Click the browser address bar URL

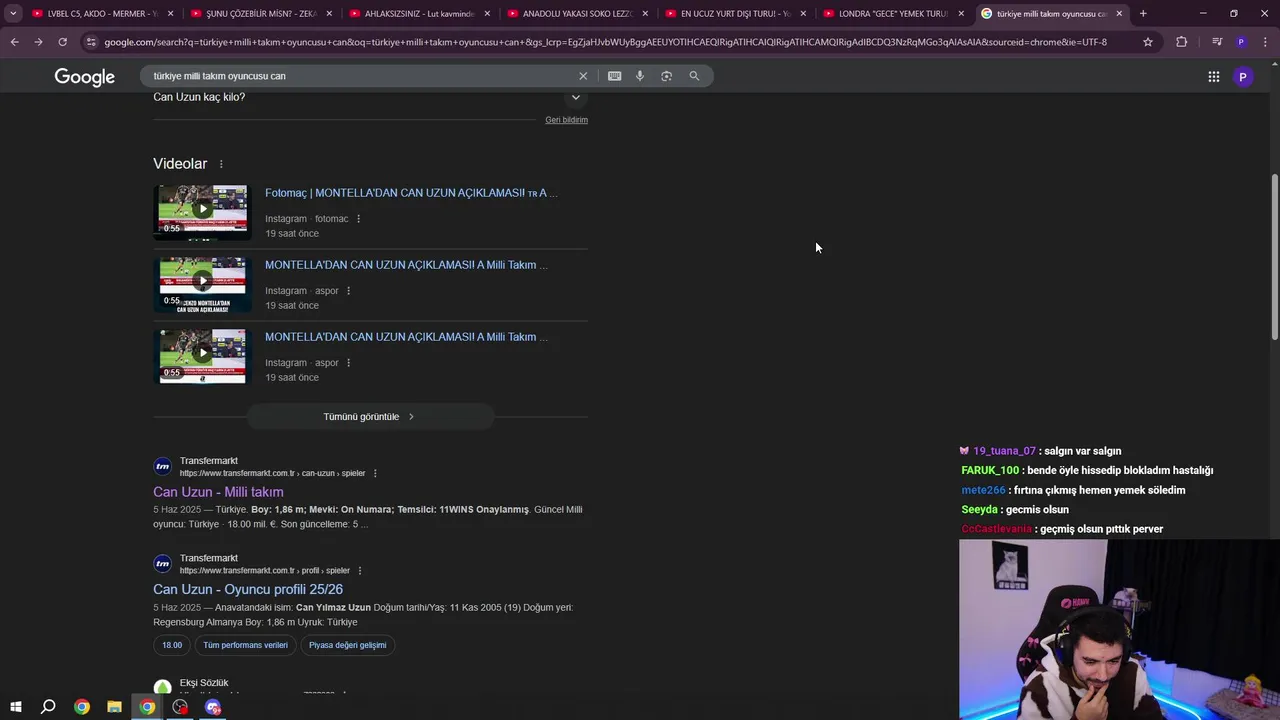click(605, 42)
